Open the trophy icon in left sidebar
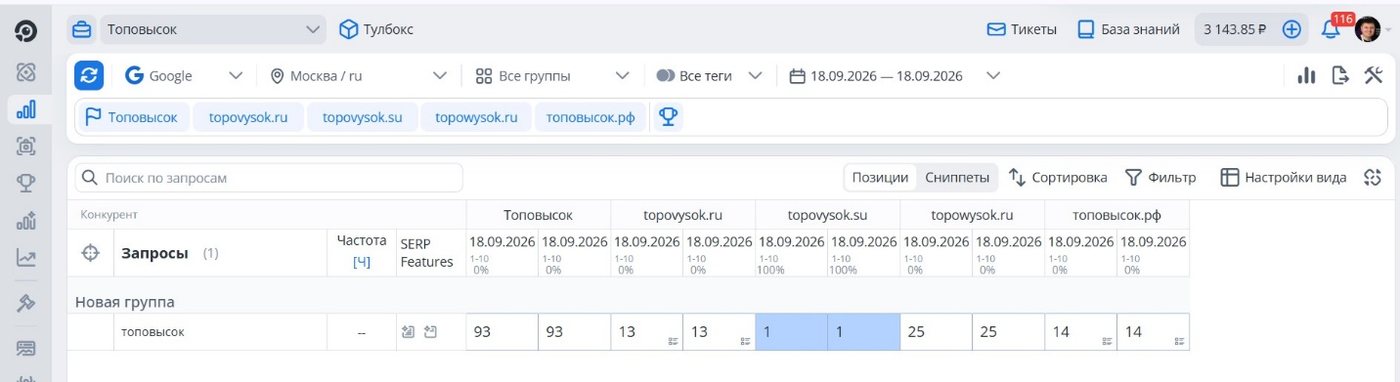 pos(26,183)
